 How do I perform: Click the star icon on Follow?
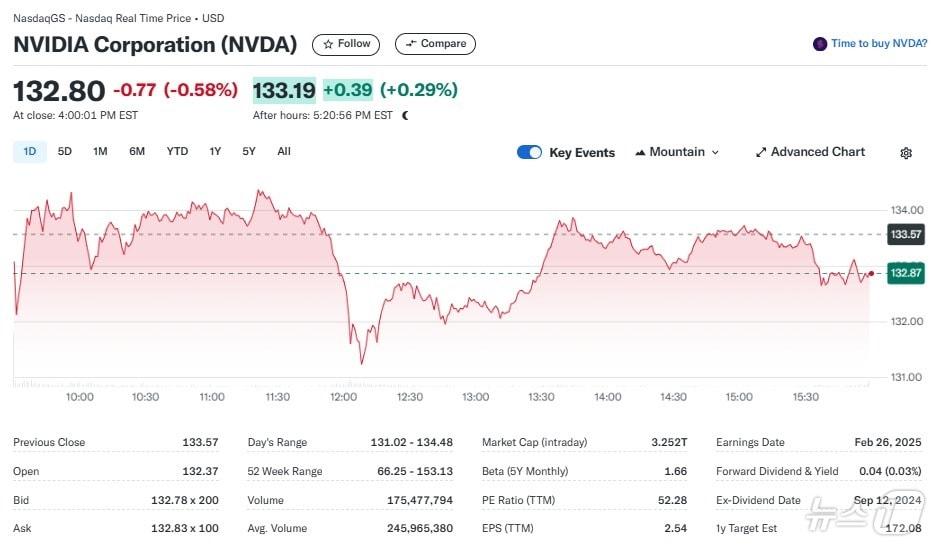[328, 44]
